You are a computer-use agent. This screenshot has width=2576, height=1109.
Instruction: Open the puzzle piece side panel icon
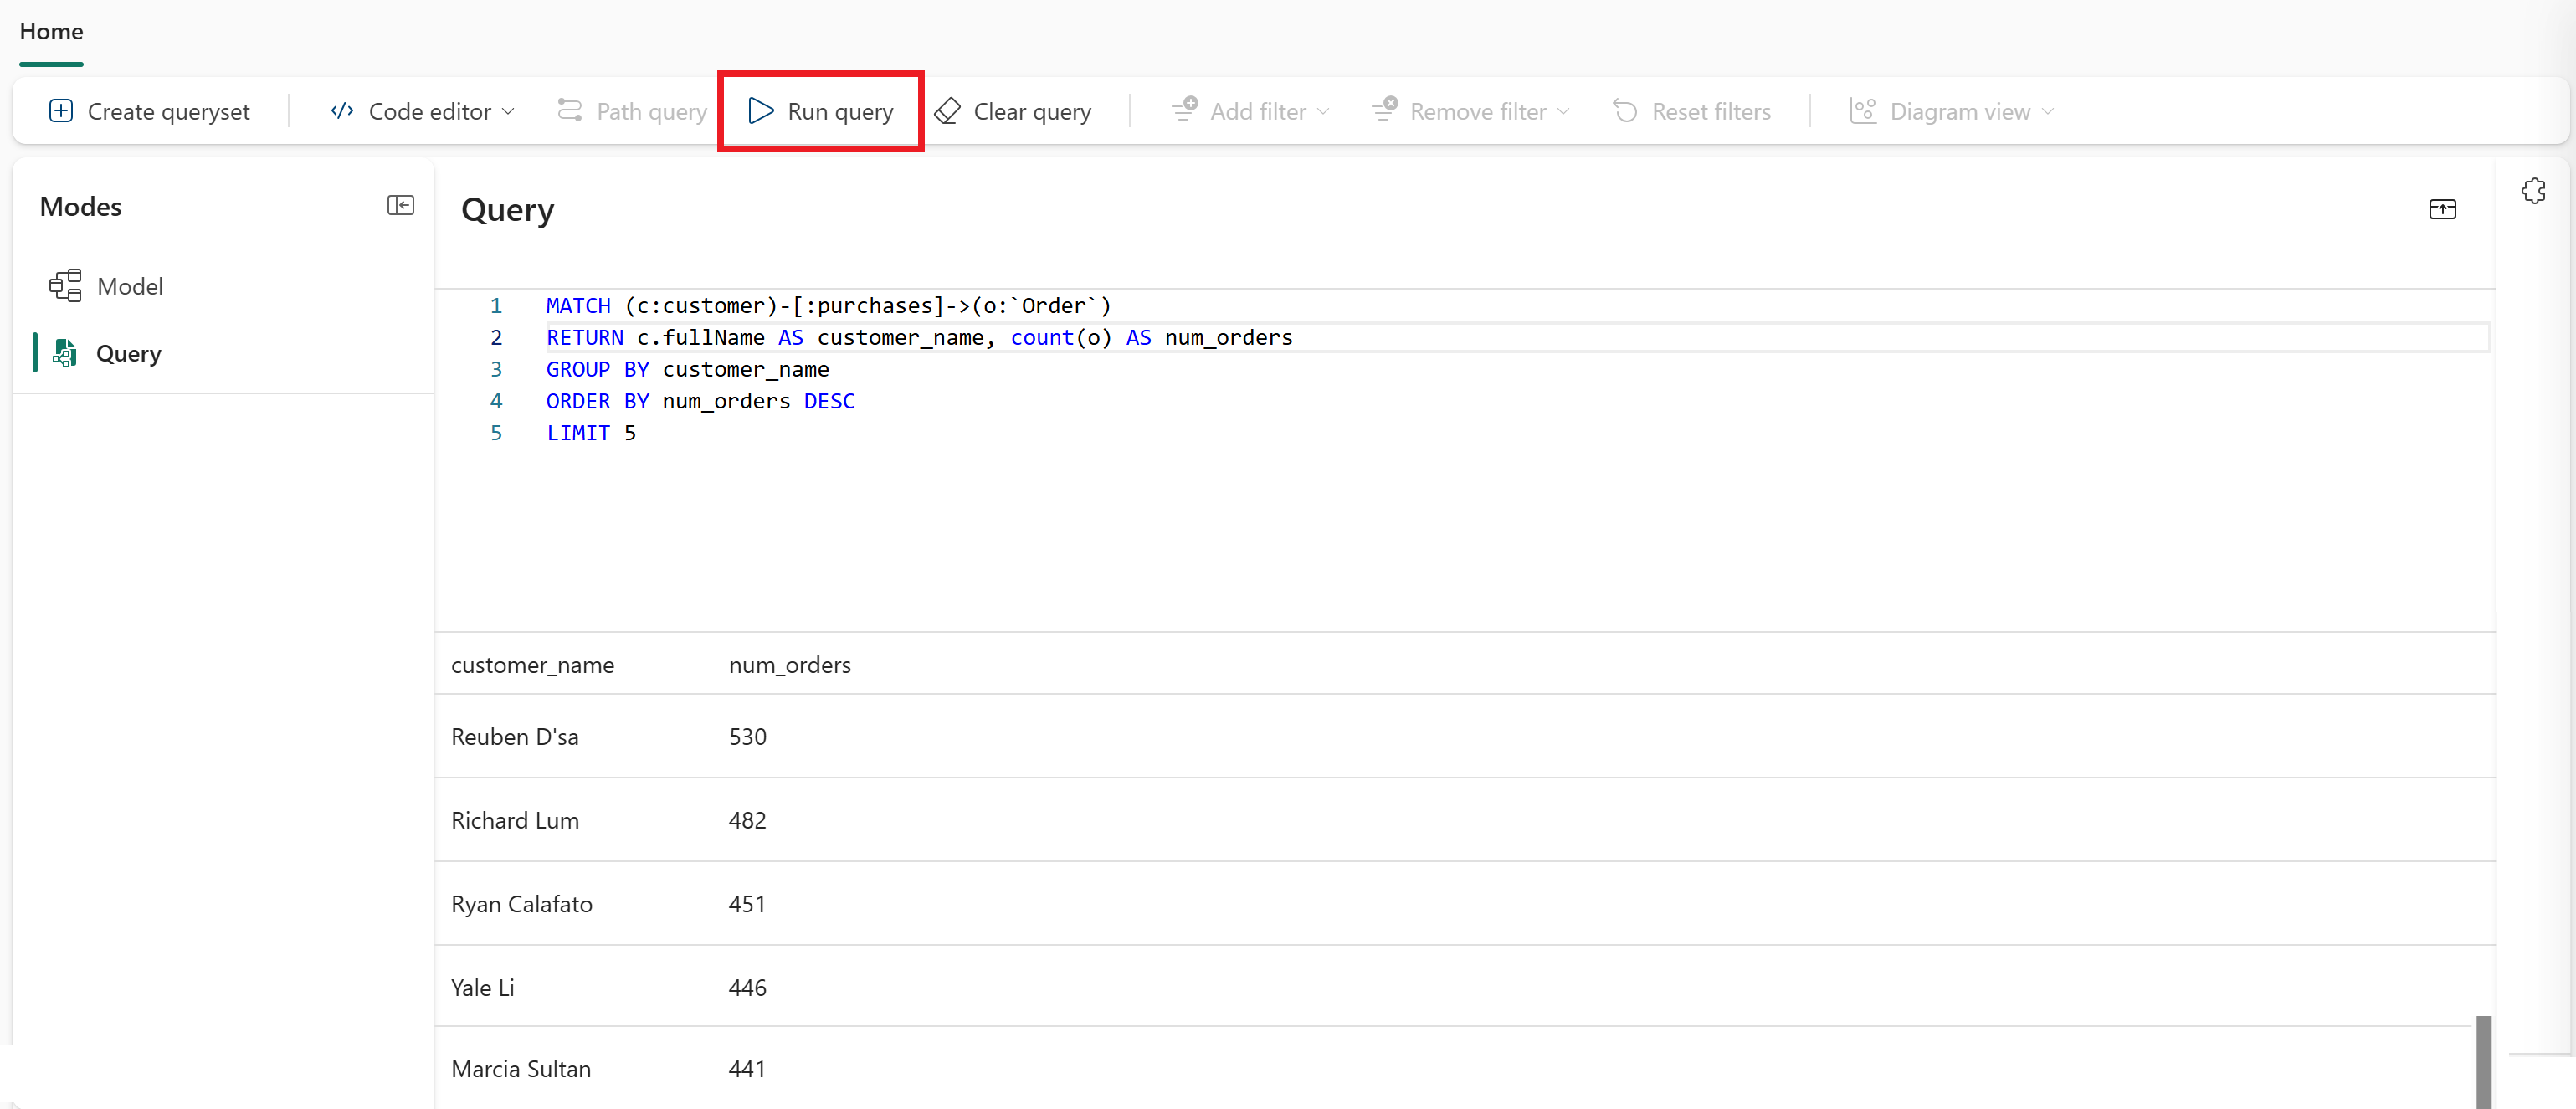click(2534, 191)
